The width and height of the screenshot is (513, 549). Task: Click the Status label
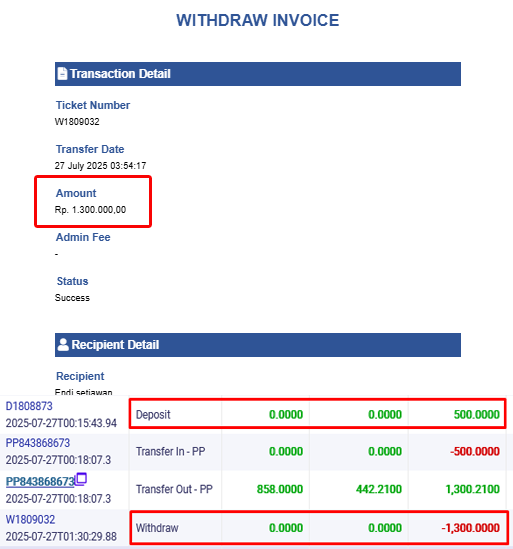[x=72, y=281]
